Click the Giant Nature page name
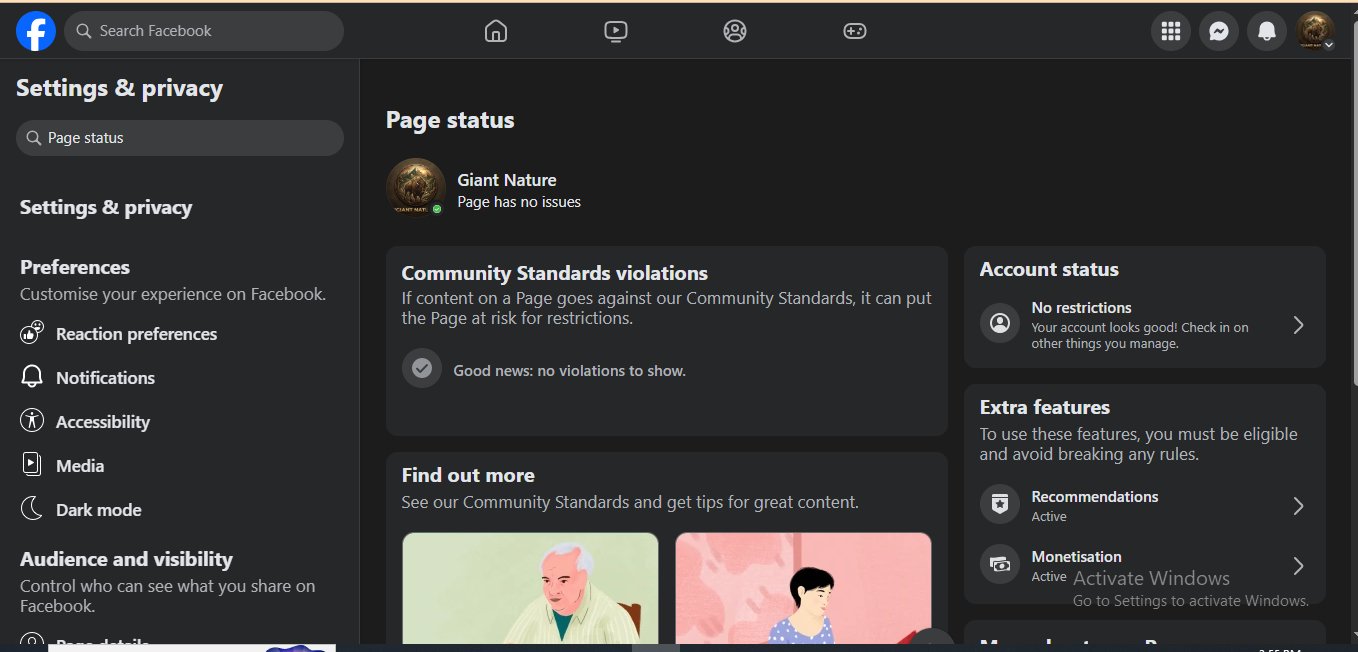 click(507, 180)
